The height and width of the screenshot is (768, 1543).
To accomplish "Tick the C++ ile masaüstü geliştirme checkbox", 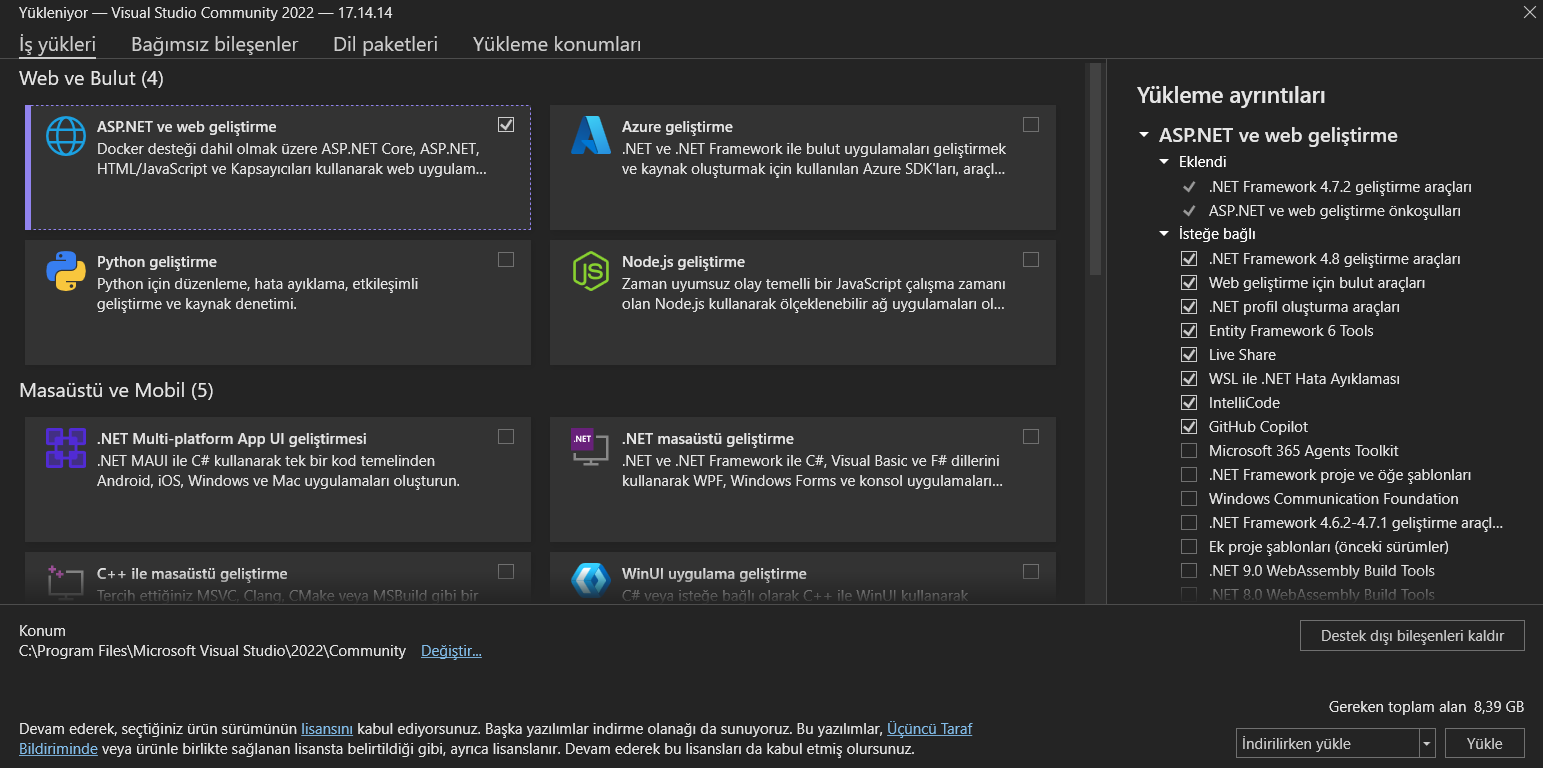I will 506,571.
